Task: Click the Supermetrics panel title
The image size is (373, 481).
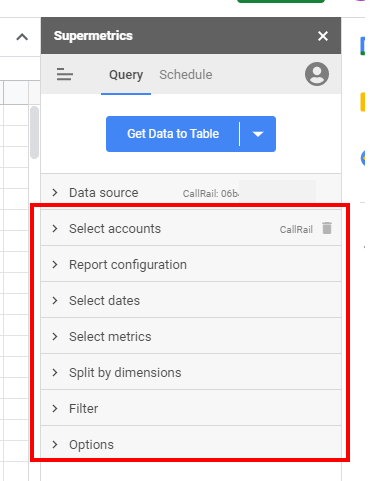Action: (x=93, y=36)
